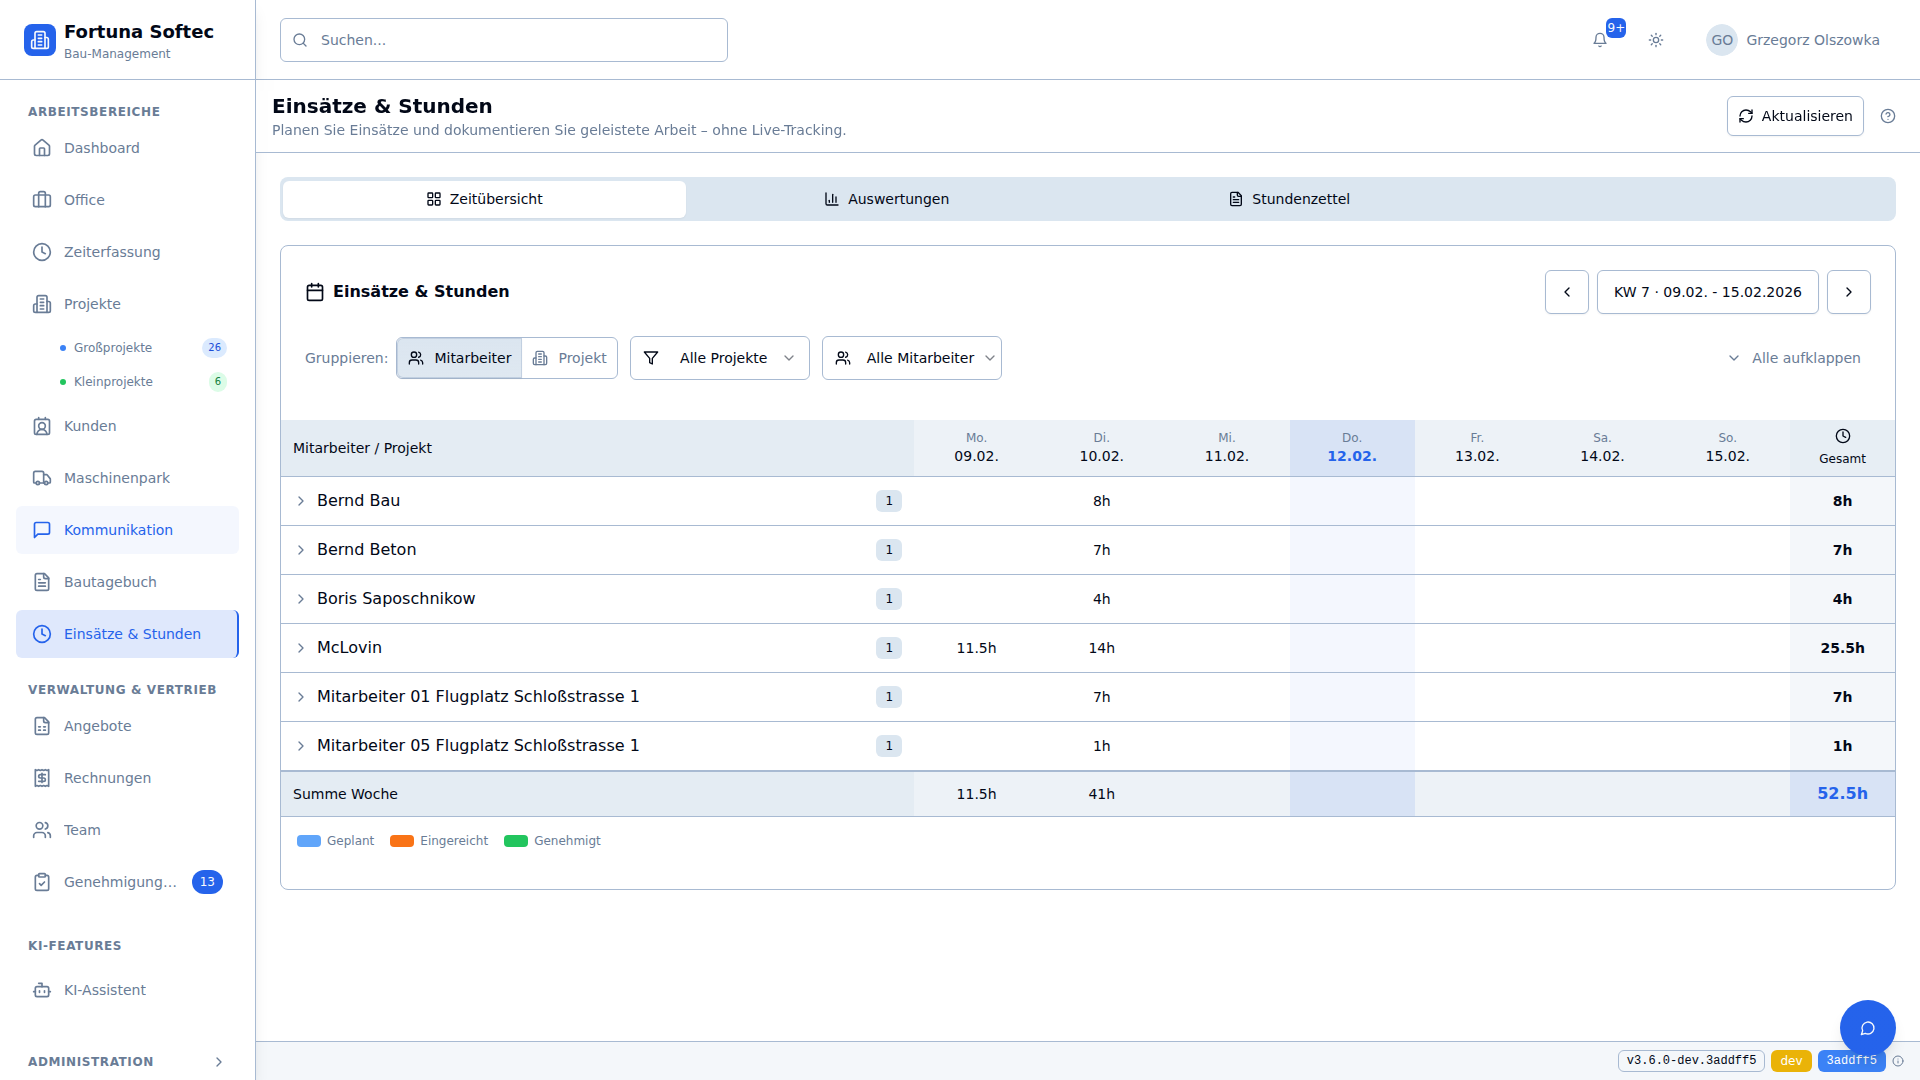Click the Aktualisieren button
1920x1080 pixels.
[1795, 116]
